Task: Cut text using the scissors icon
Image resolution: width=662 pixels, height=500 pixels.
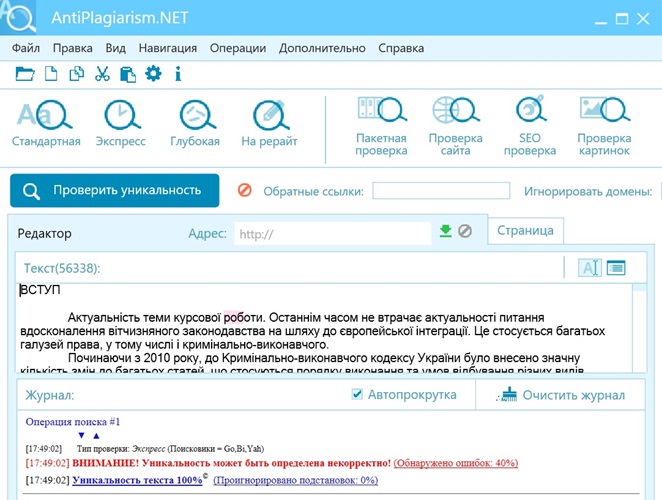Action: 102,74
